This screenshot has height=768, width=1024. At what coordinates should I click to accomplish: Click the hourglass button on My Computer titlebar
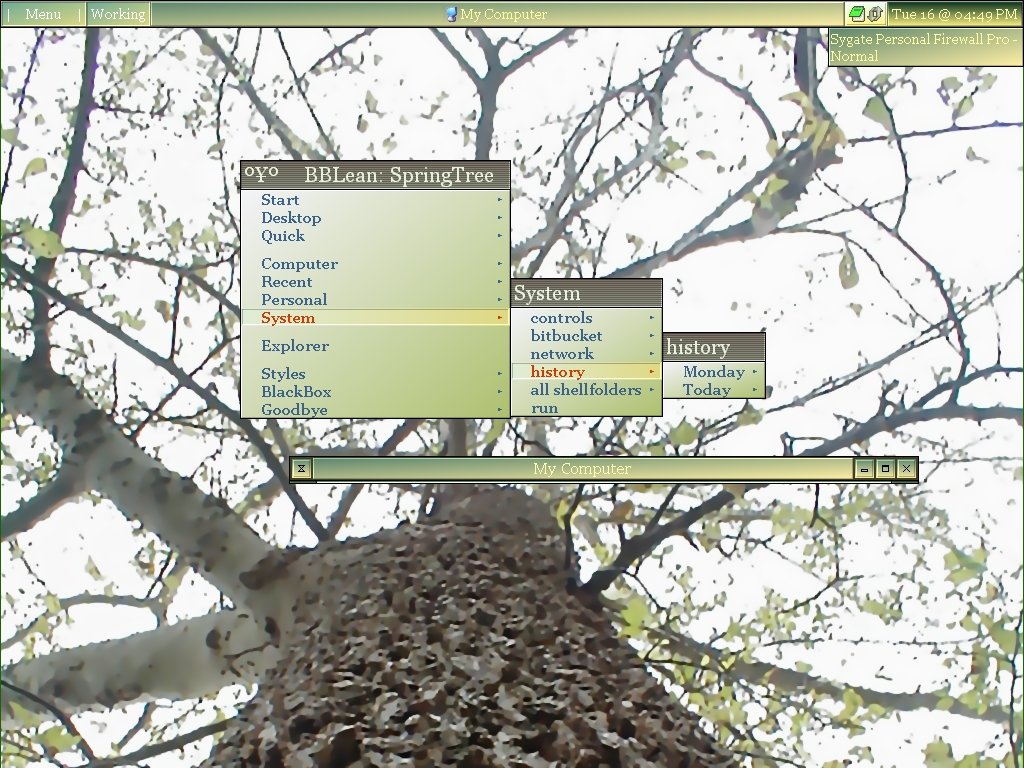(x=301, y=468)
